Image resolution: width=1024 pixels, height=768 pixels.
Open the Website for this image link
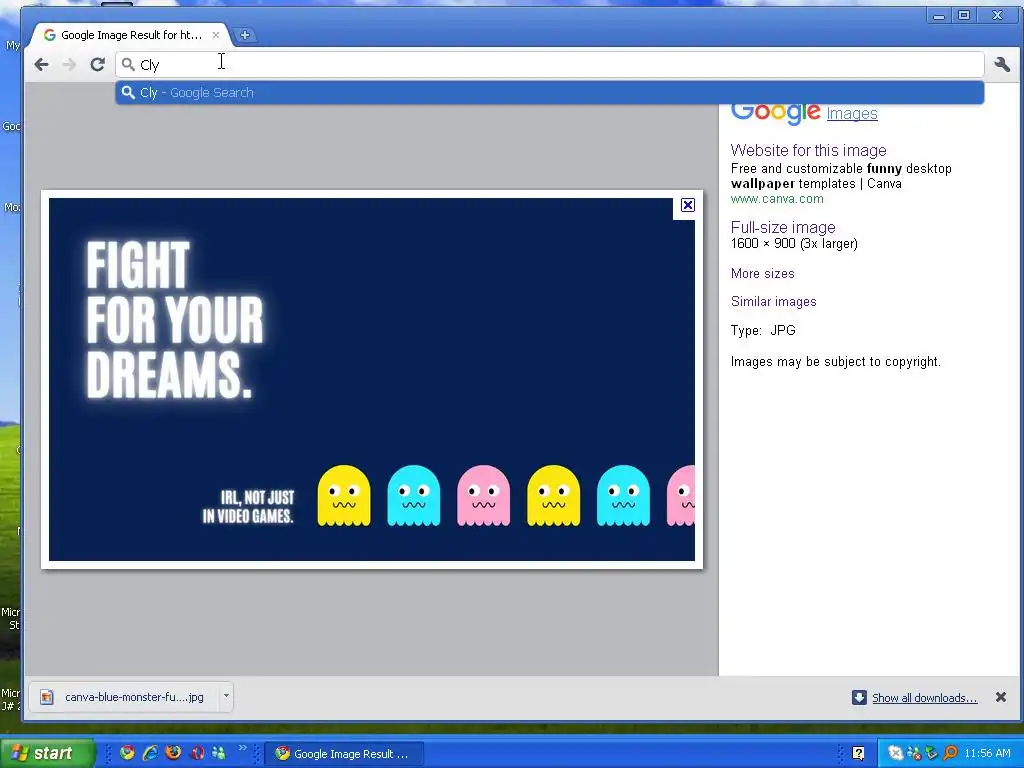click(x=808, y=150)
